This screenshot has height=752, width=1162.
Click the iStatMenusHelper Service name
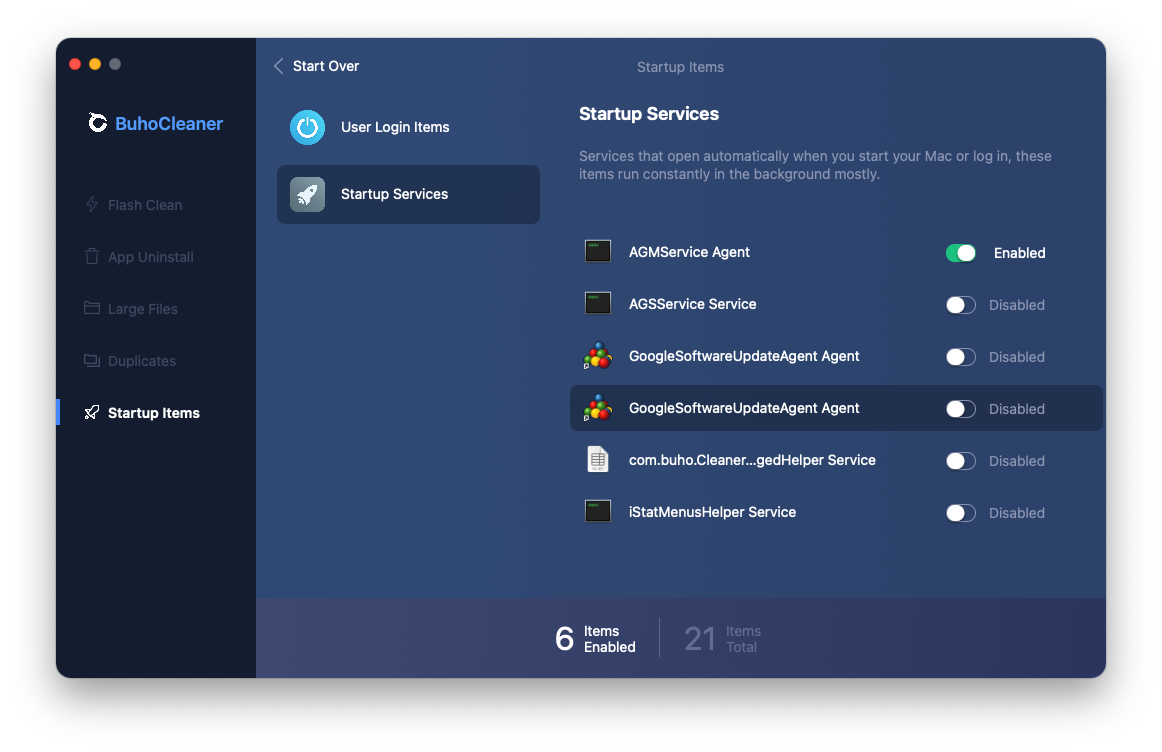click(712, 512)
